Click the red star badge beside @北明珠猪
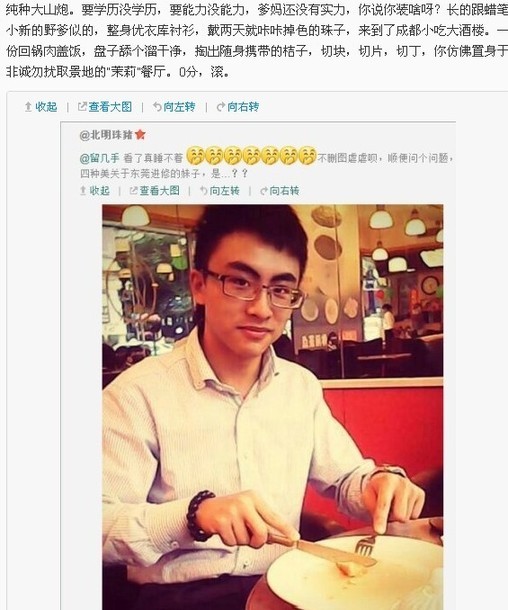508x610 pixels. [140, 135]
